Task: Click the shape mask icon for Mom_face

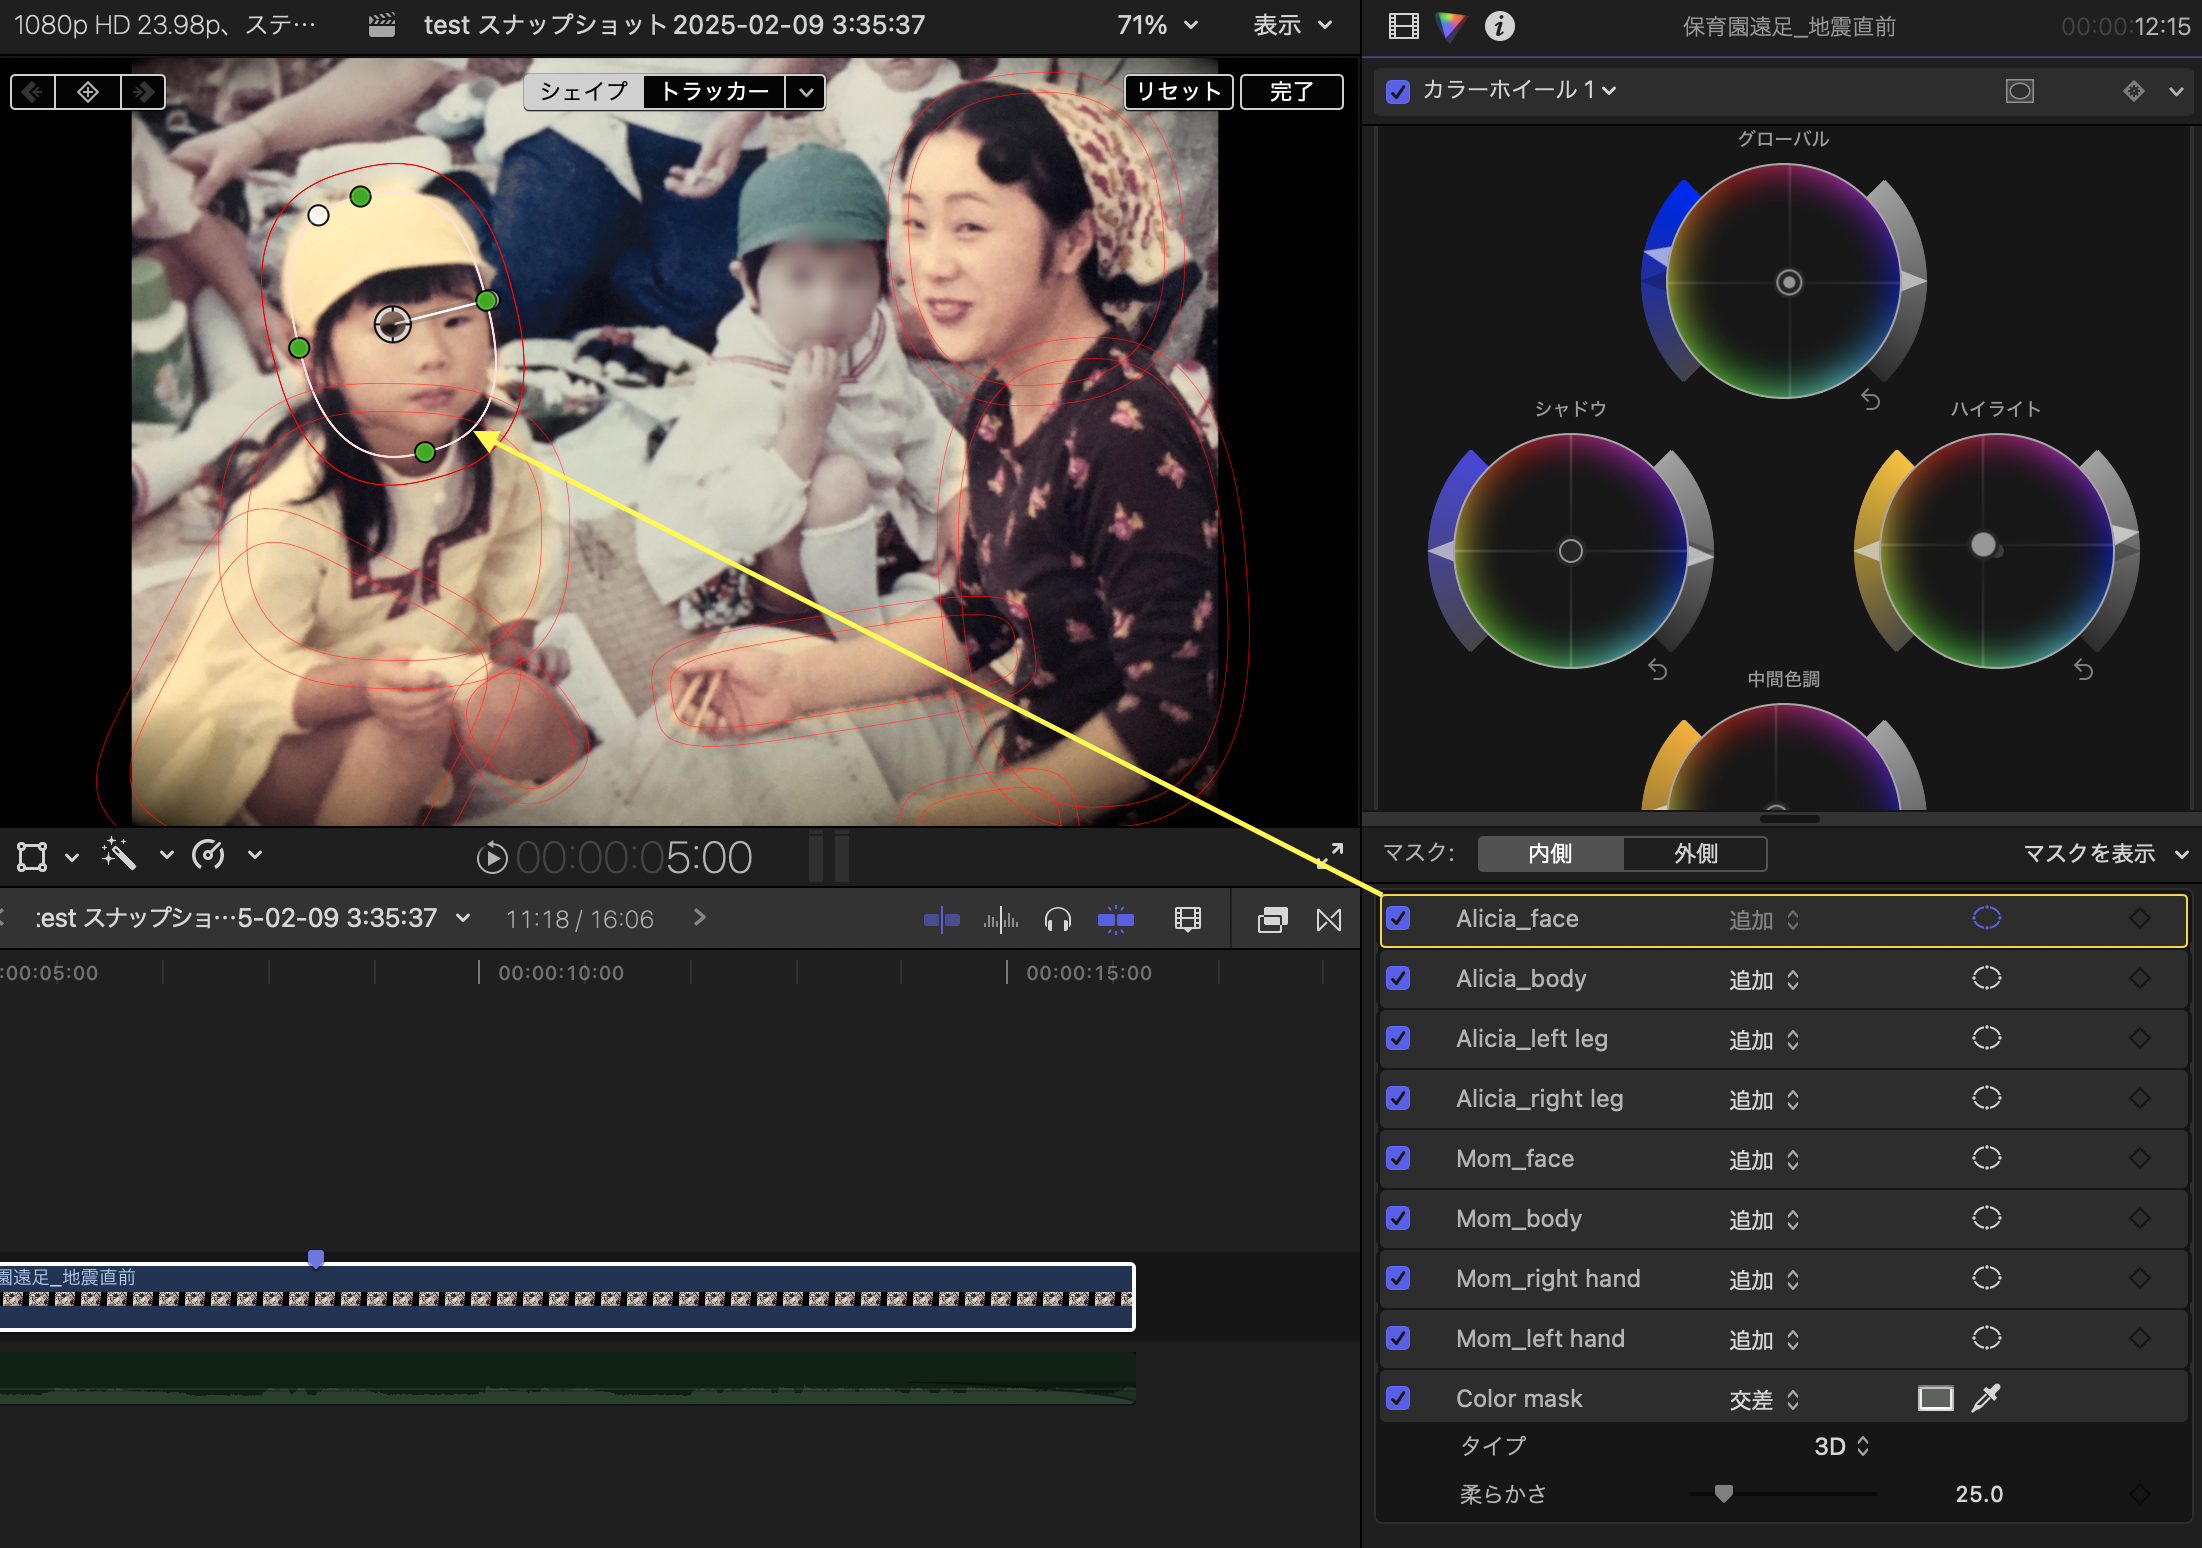Action: [1986, 1158]
